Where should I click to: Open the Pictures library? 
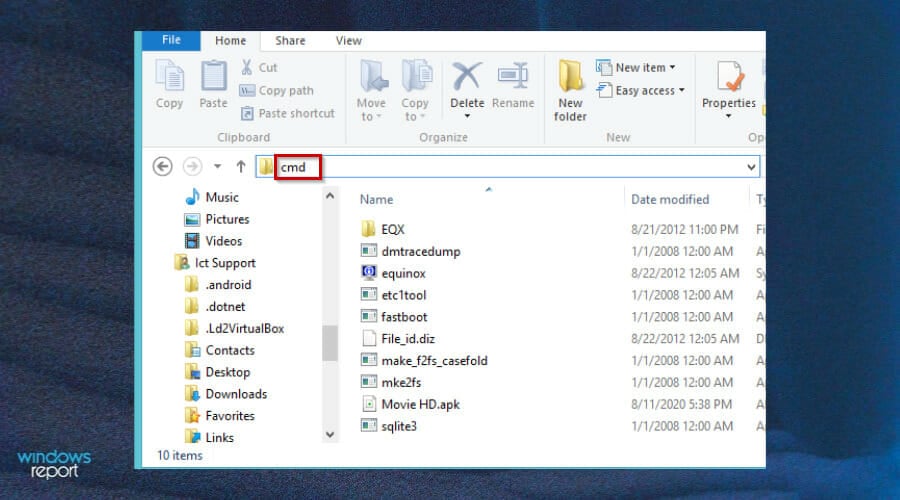[216, 219]
